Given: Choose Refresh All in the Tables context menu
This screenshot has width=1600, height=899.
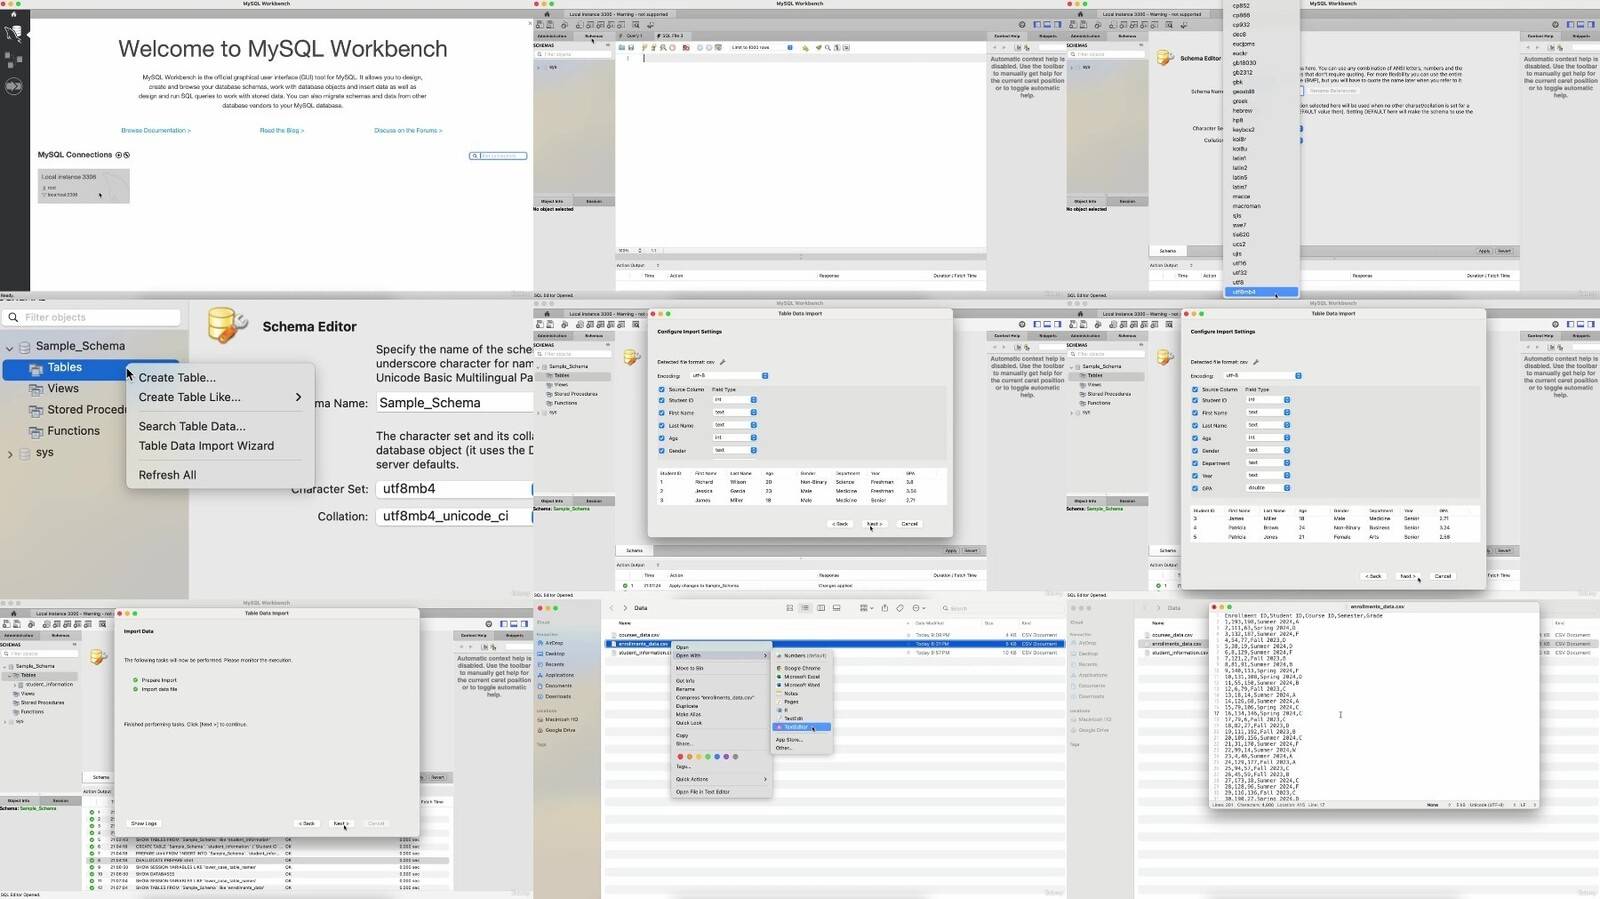Looking at the screenshot, I should tap(167, 475).
